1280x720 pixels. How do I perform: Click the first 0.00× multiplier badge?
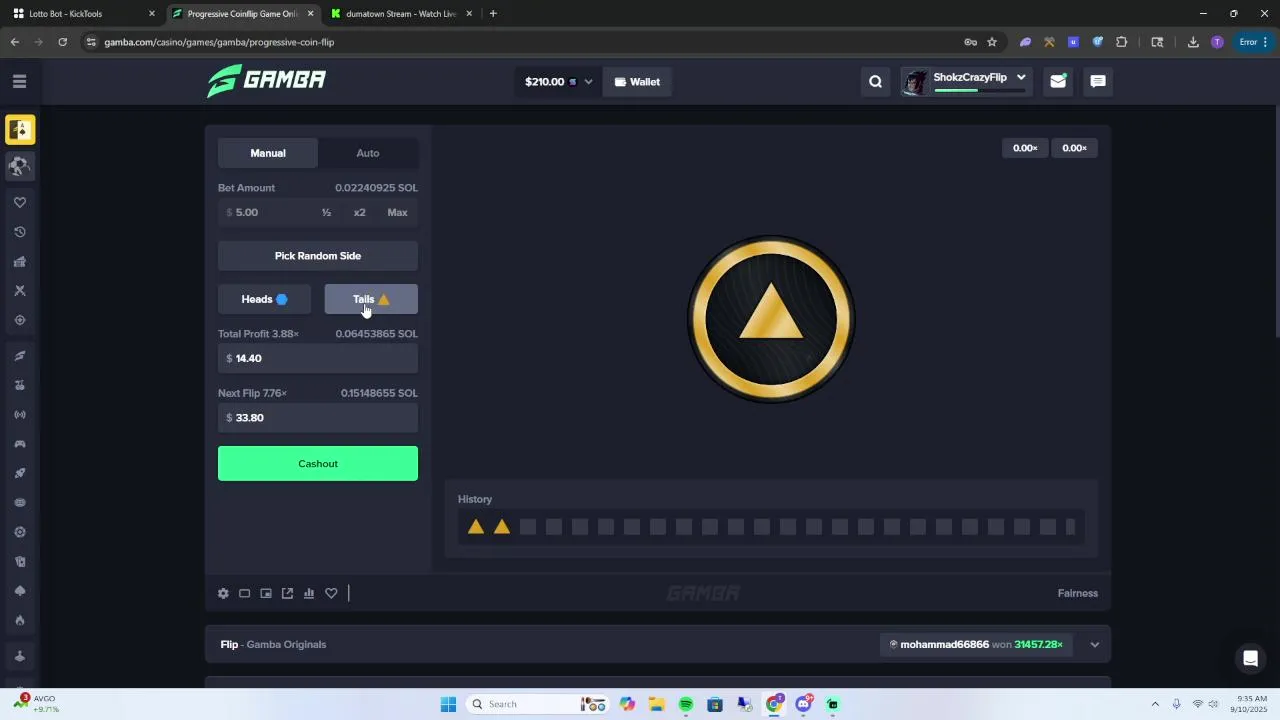(x=1025, y=148)
